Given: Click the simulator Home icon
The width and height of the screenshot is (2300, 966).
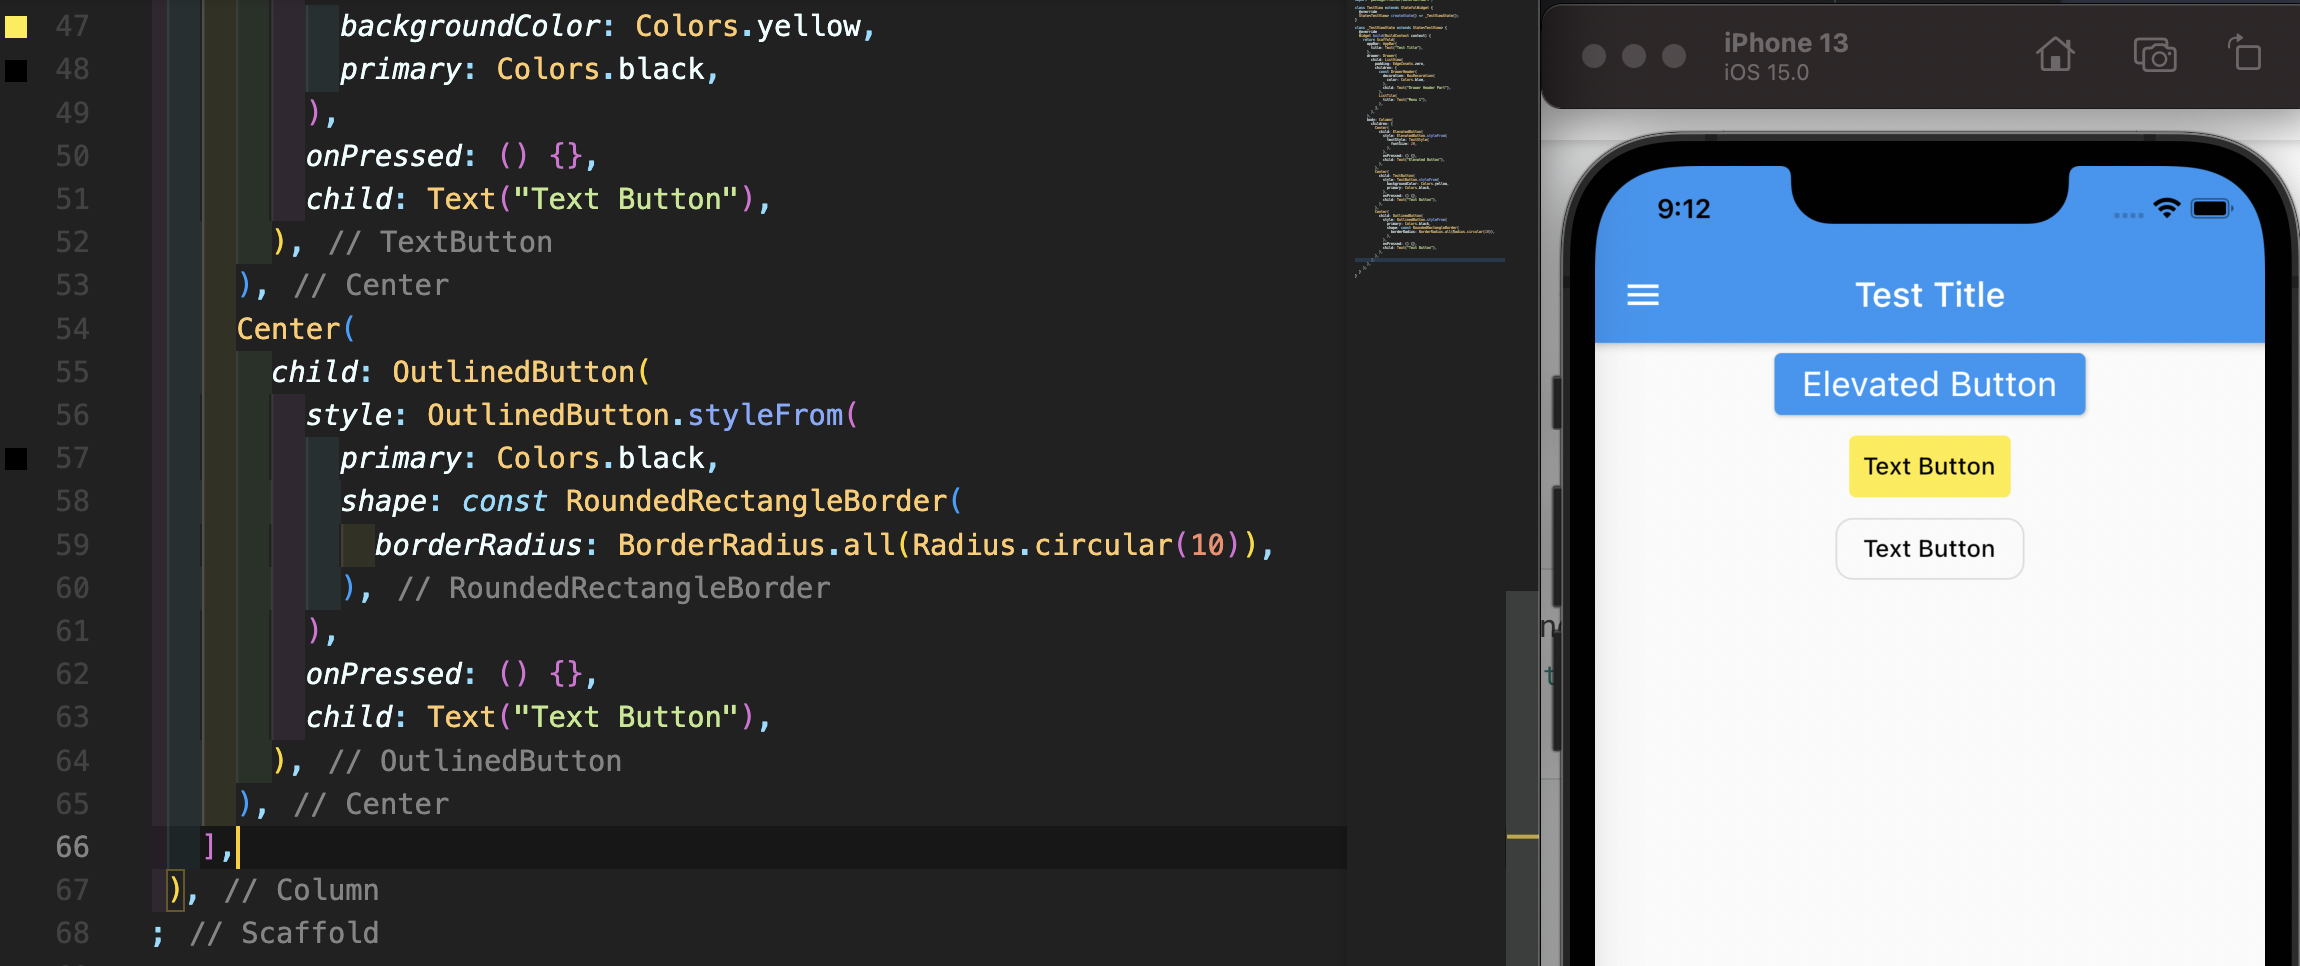Looking at the screenshot, I should click(x=2055, y=54).
